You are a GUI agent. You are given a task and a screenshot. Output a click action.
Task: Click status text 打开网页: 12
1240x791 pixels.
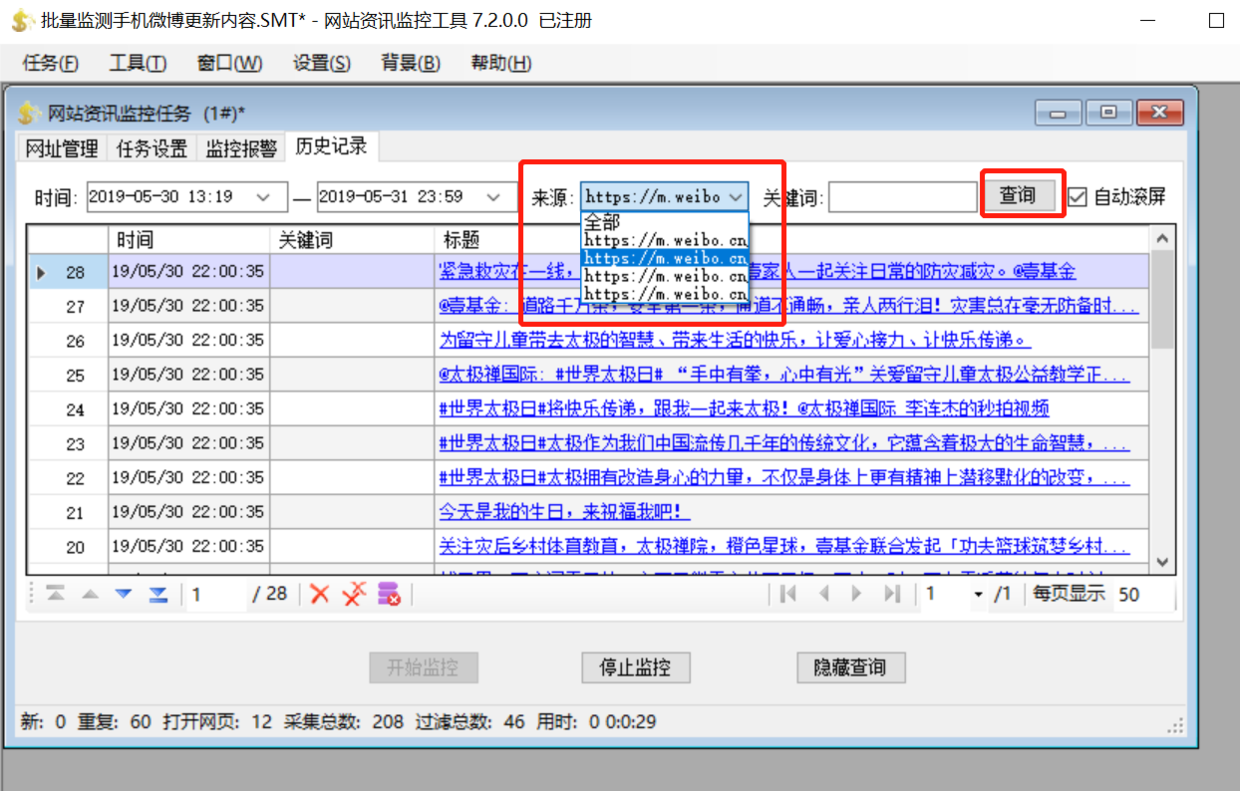[x=216, y=721]
